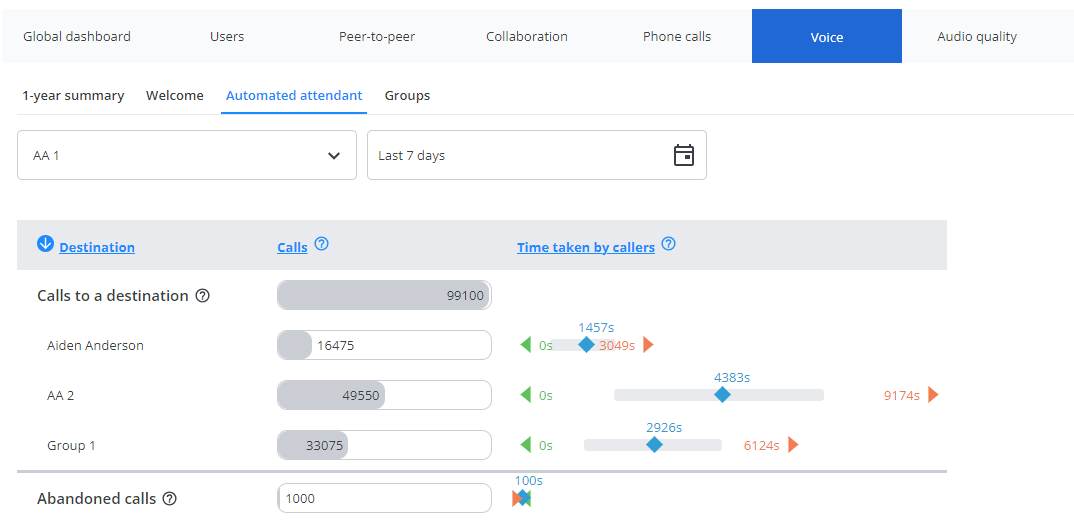Select the 1-year summary sub-tab

click(73, 96)
